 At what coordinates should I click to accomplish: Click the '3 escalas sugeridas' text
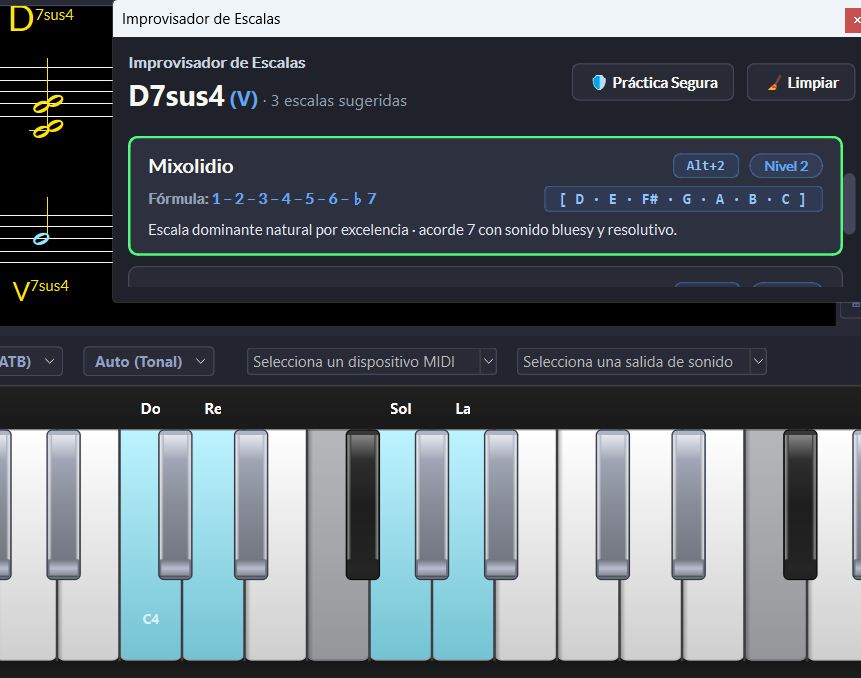tap(339, 101)
